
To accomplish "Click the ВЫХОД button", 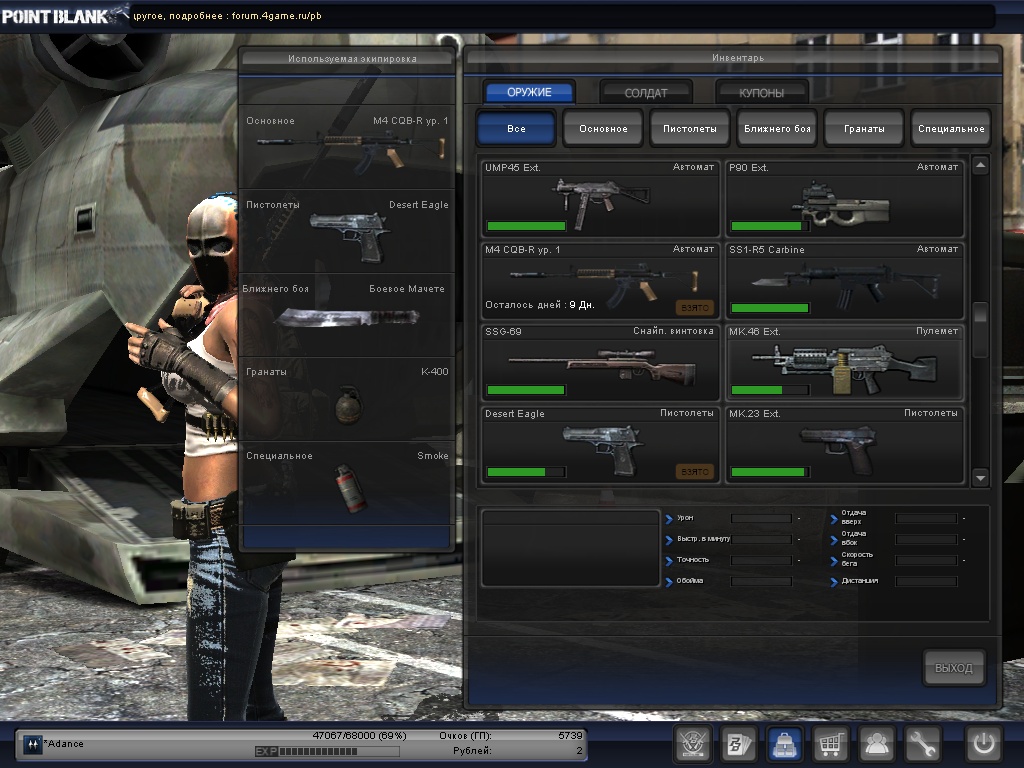I will point(953,667).
